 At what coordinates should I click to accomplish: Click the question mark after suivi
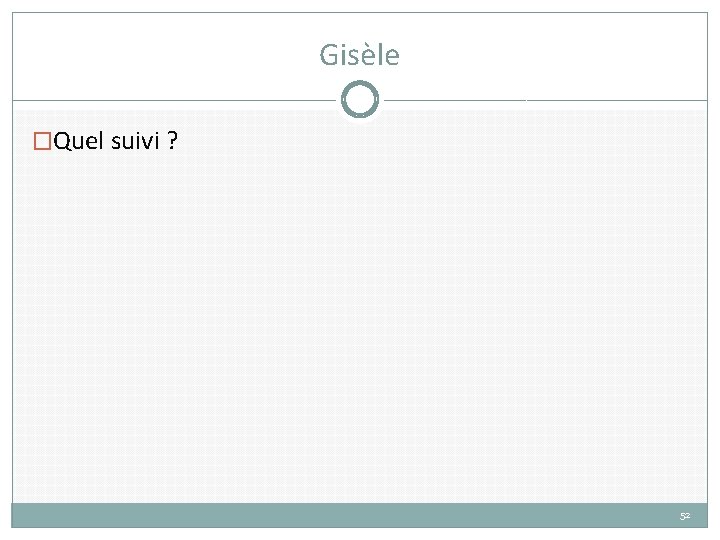point(173,141)
